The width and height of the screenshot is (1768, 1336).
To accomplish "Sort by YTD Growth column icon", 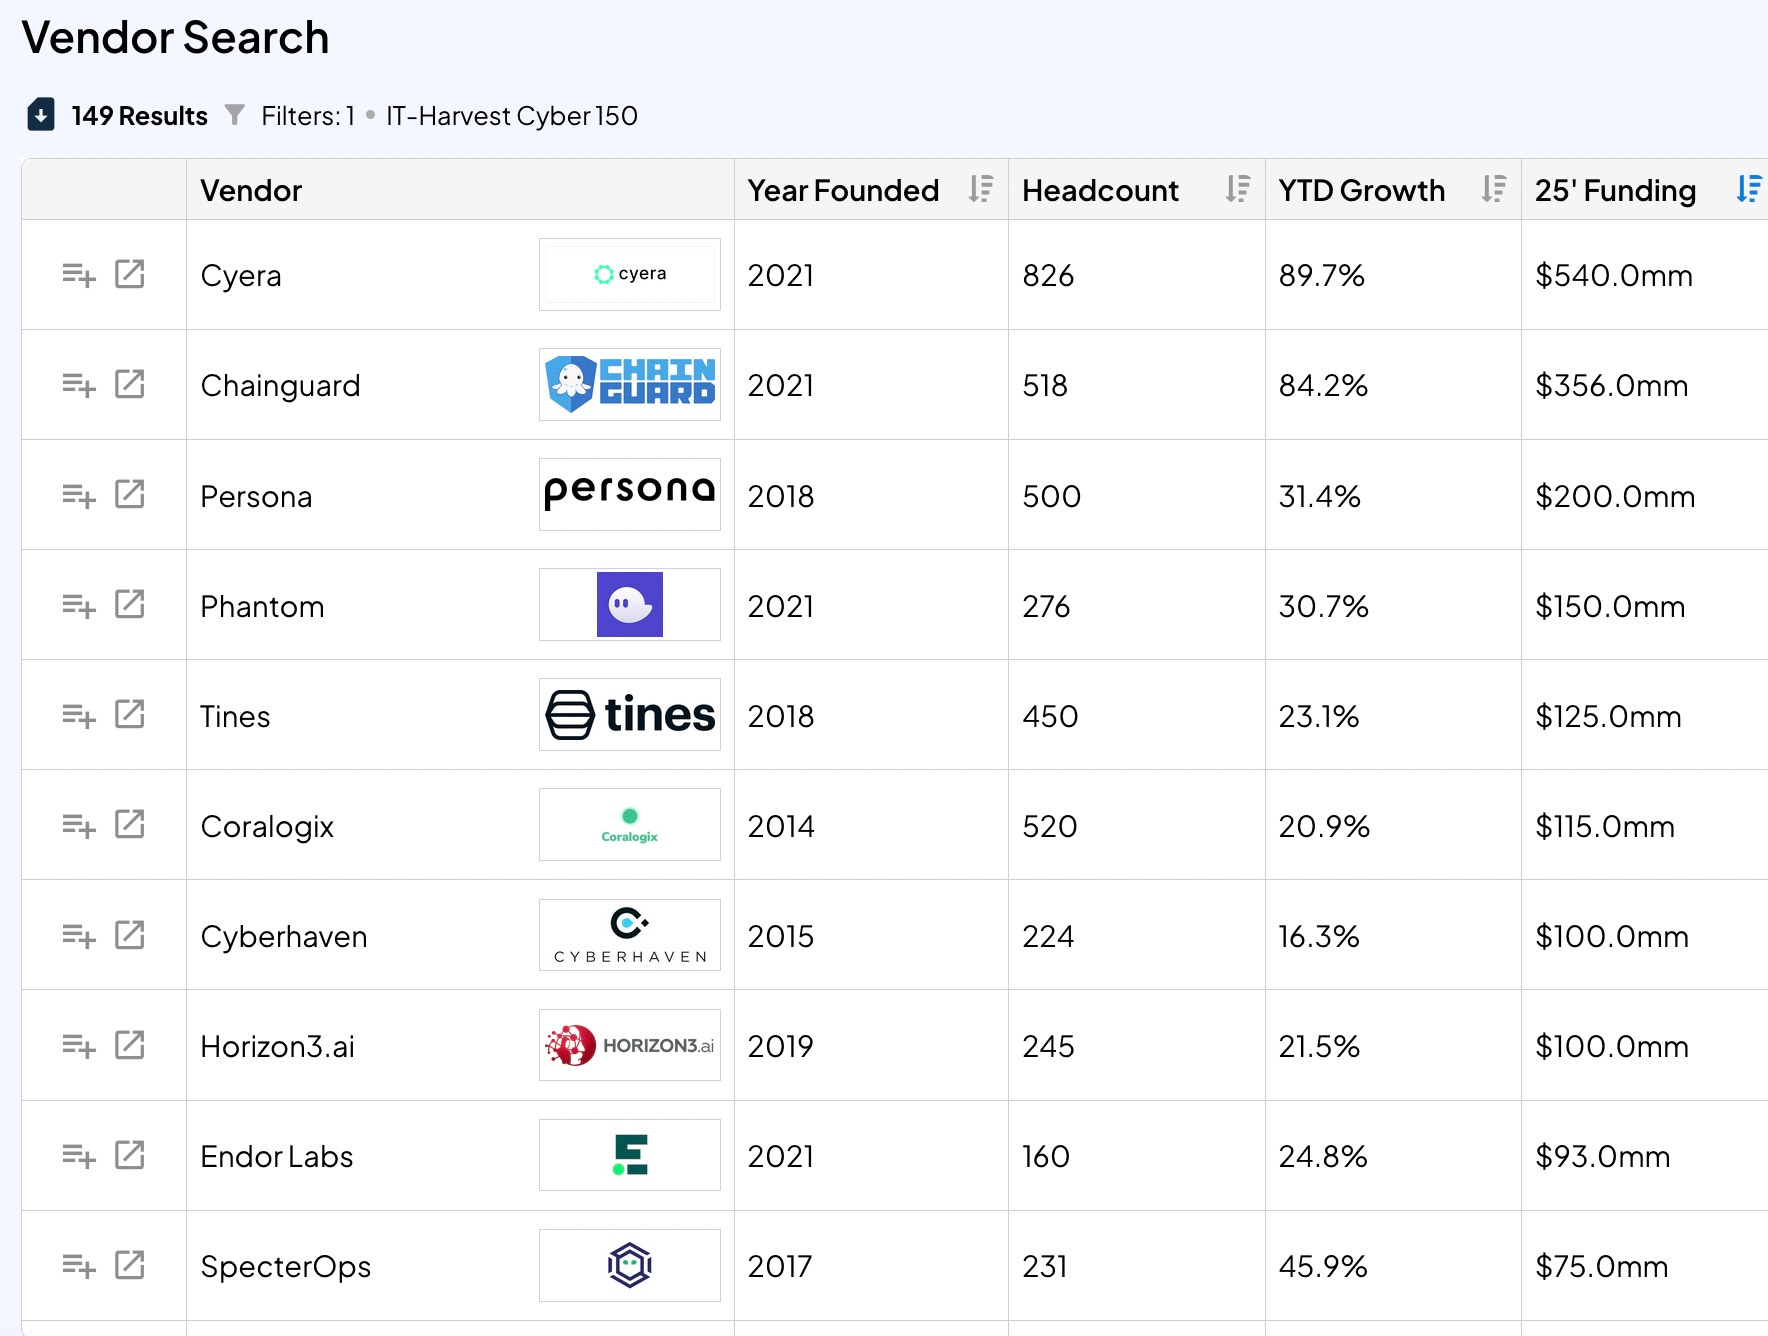I will pos(1494,189).
